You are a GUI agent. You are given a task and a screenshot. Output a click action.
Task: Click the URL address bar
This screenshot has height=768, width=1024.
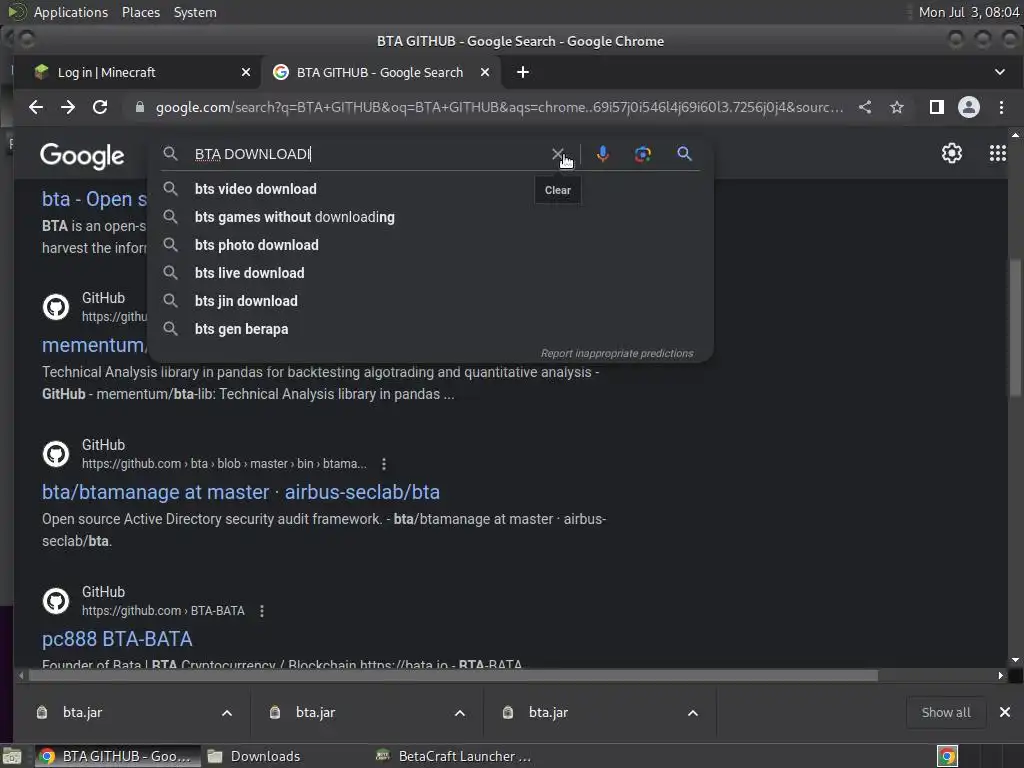pyautogui.click(x=498, y=107)
